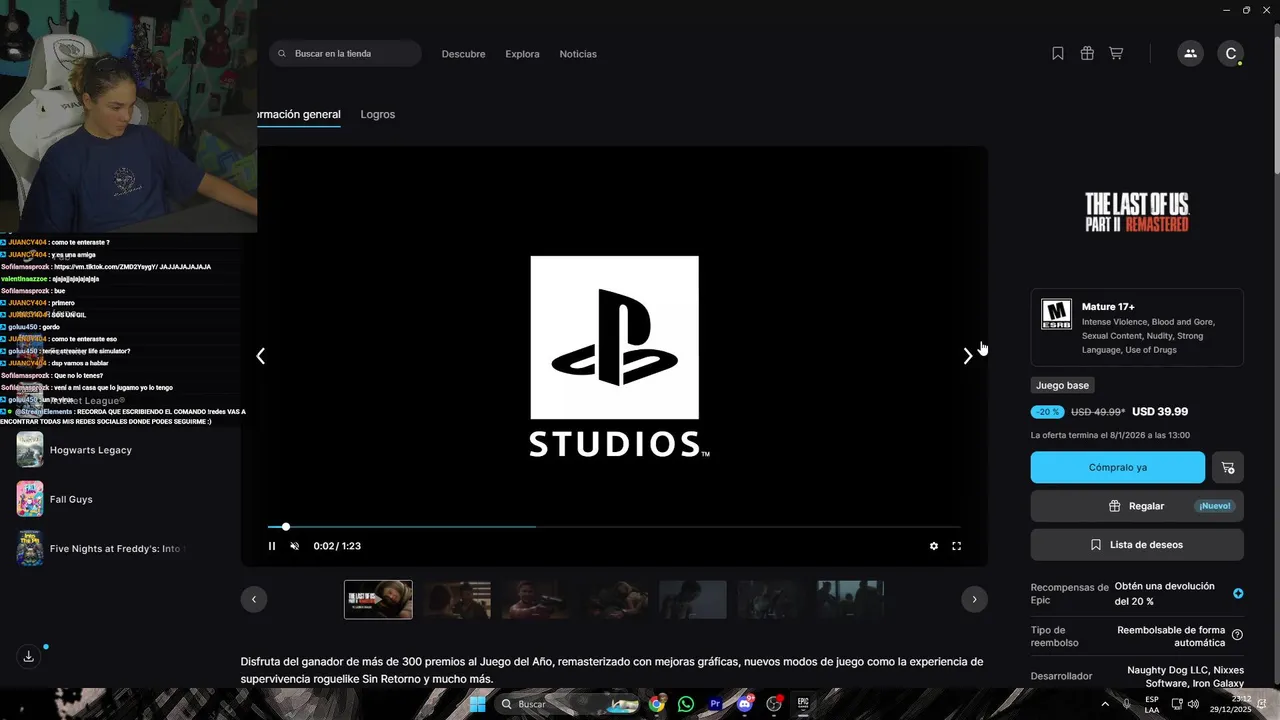The image size is (1280, 720).
Task: Open refund type help icon
Action: [1238, 635]
